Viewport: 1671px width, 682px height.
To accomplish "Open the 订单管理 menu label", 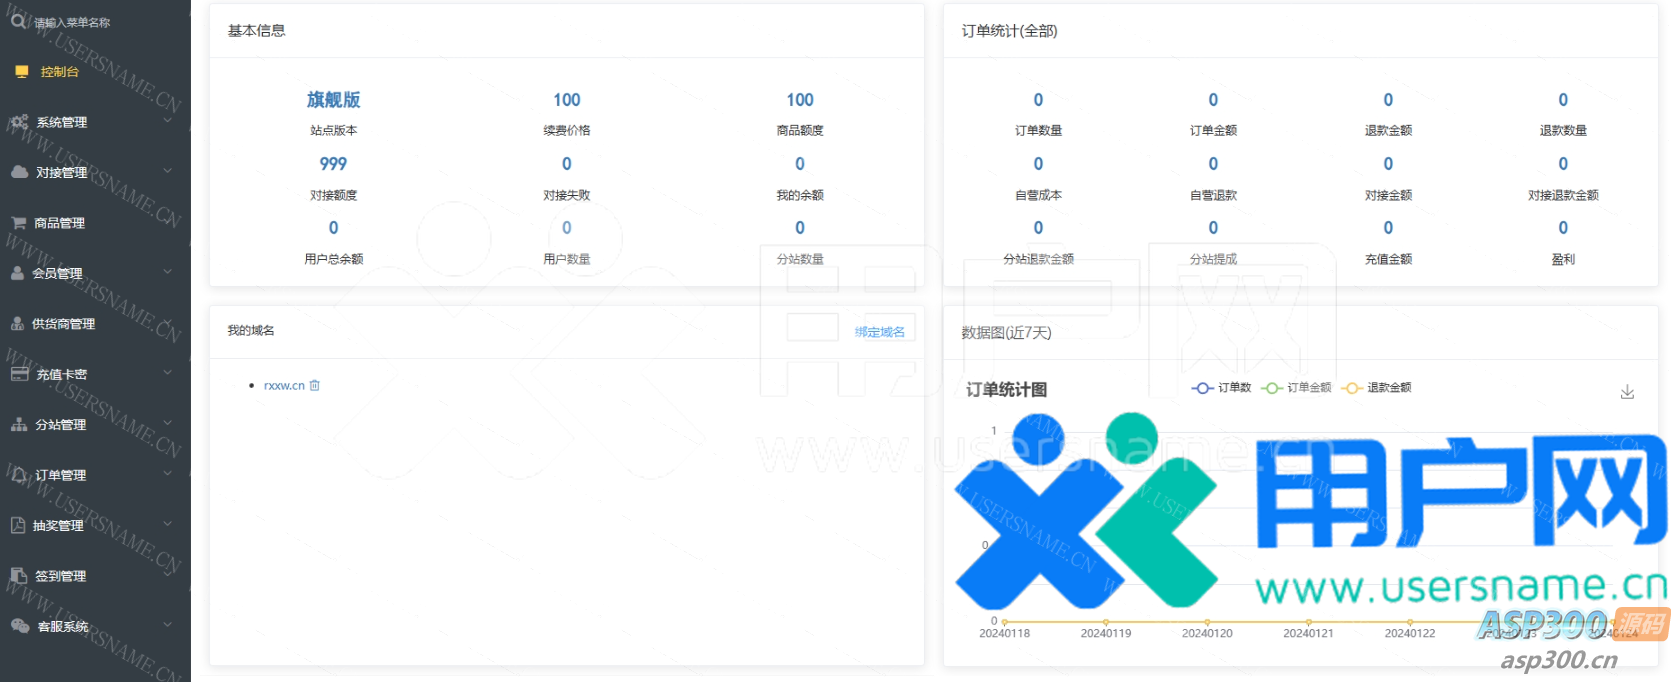I will point(61,475).
